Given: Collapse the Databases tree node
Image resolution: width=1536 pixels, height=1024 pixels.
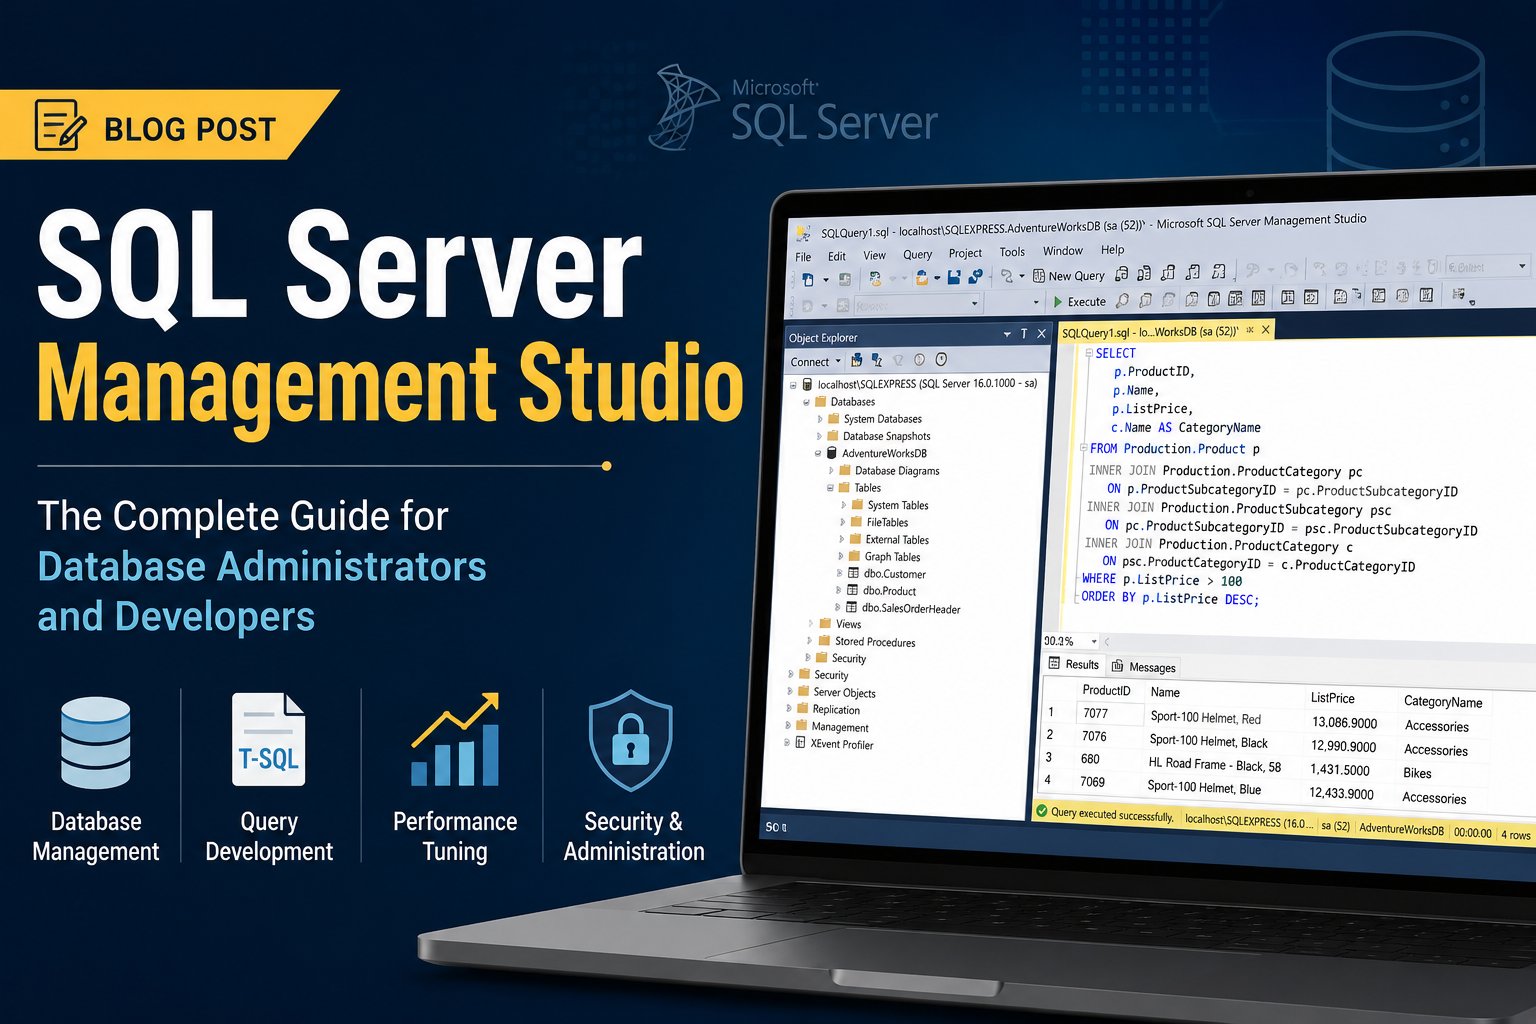Looking at the screenshot, I should tap(808, 402).
